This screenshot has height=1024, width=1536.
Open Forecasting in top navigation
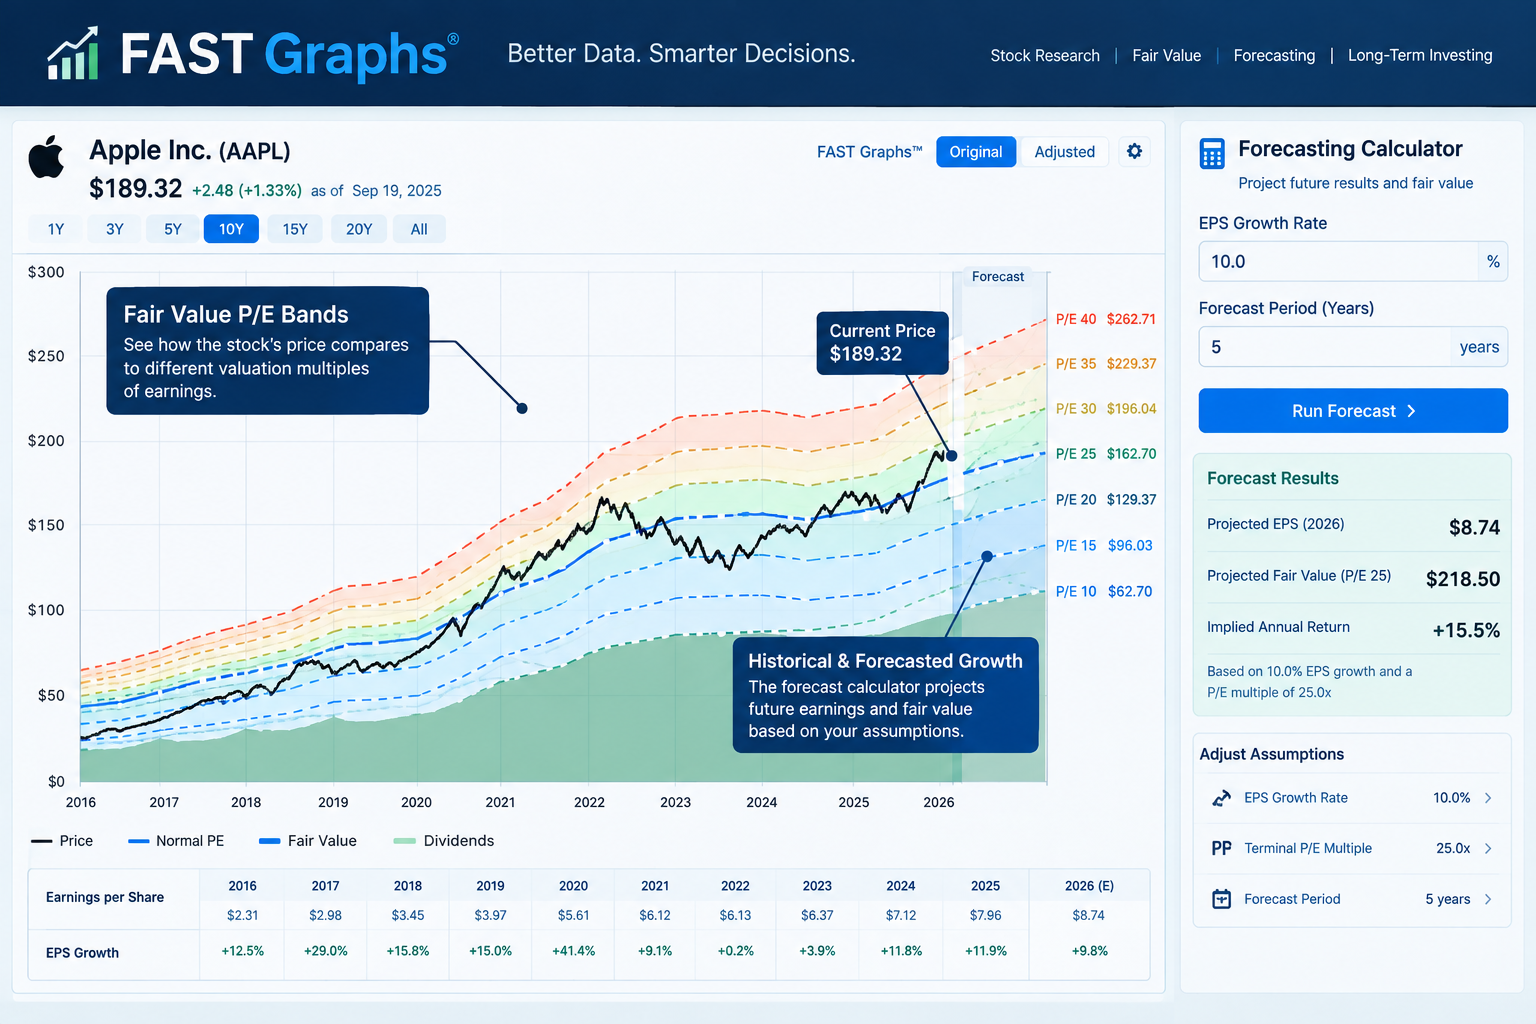(1274, 55)
